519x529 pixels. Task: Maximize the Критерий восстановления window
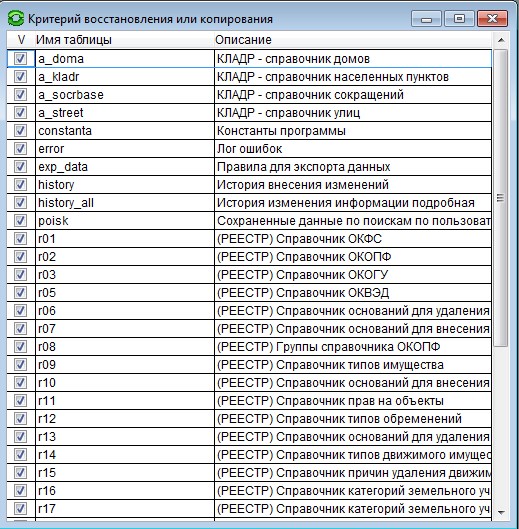(x=459, y=19)
